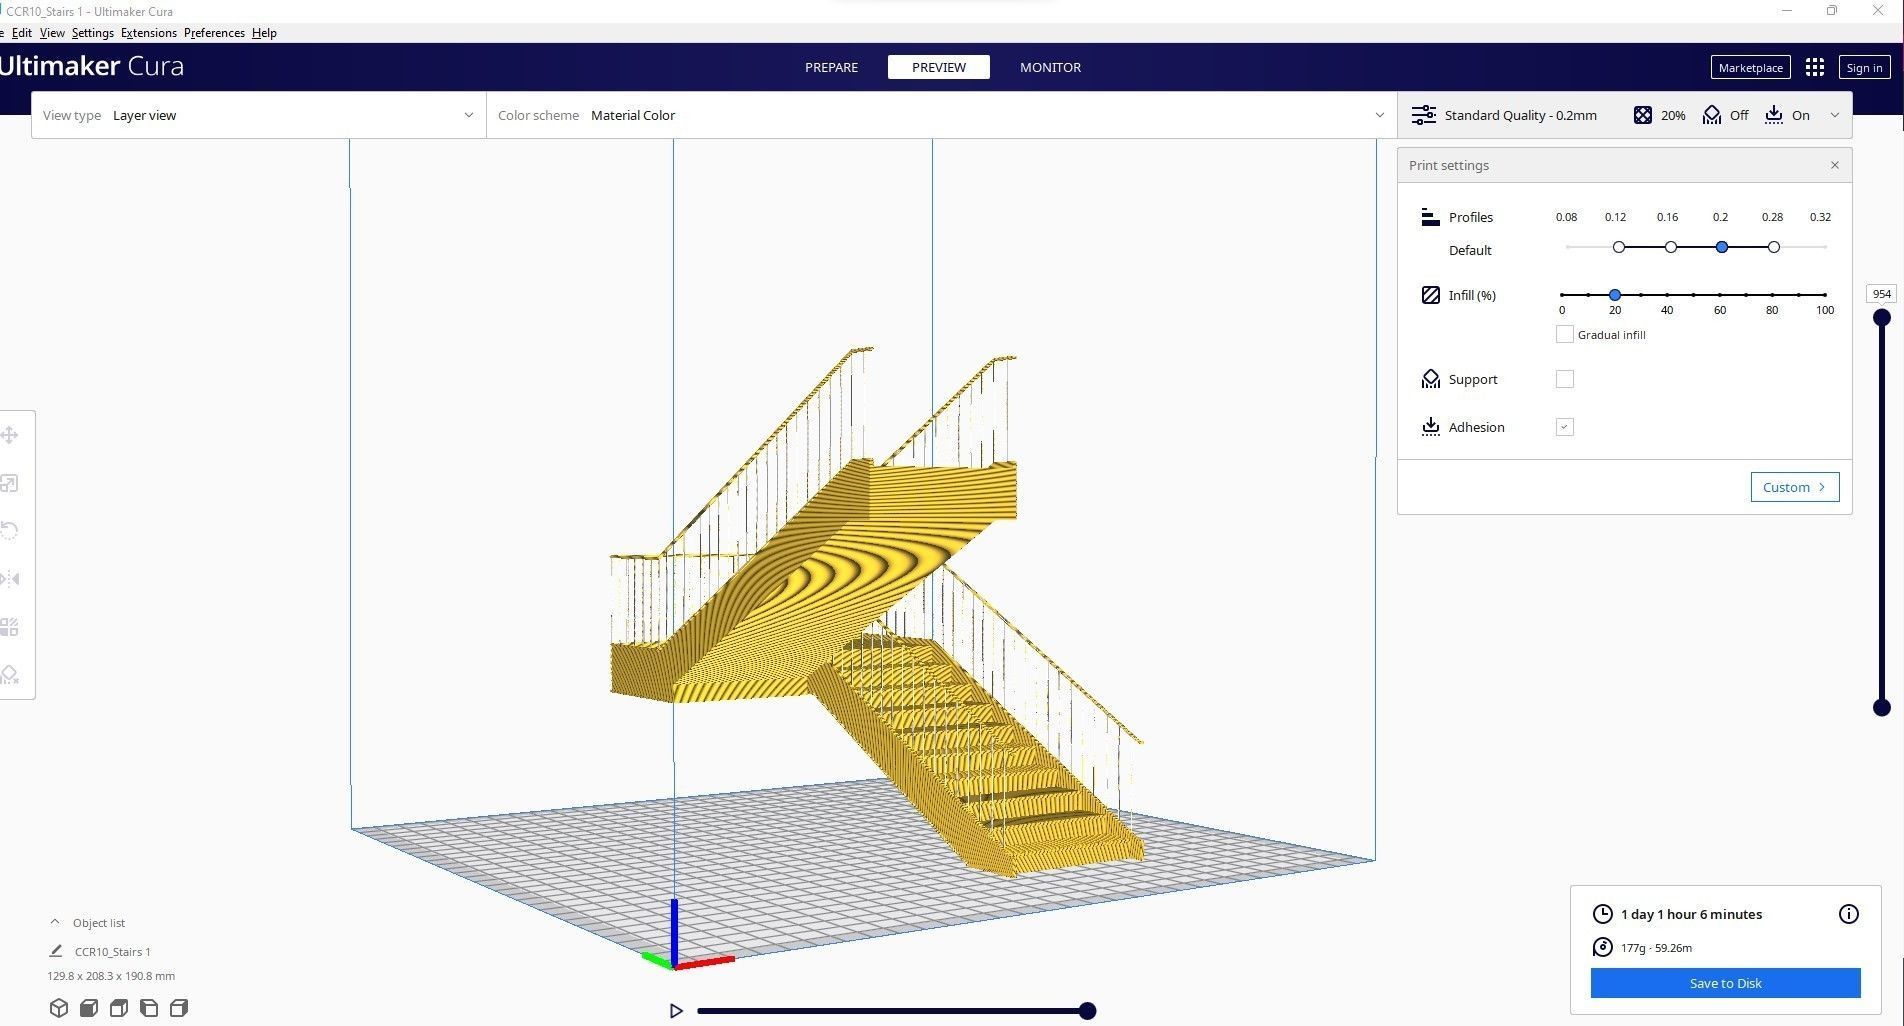The height and width of the screenshot is (1026, 1904).
Task: Click the Support icon in Print settings
Action: [1430, 379]
